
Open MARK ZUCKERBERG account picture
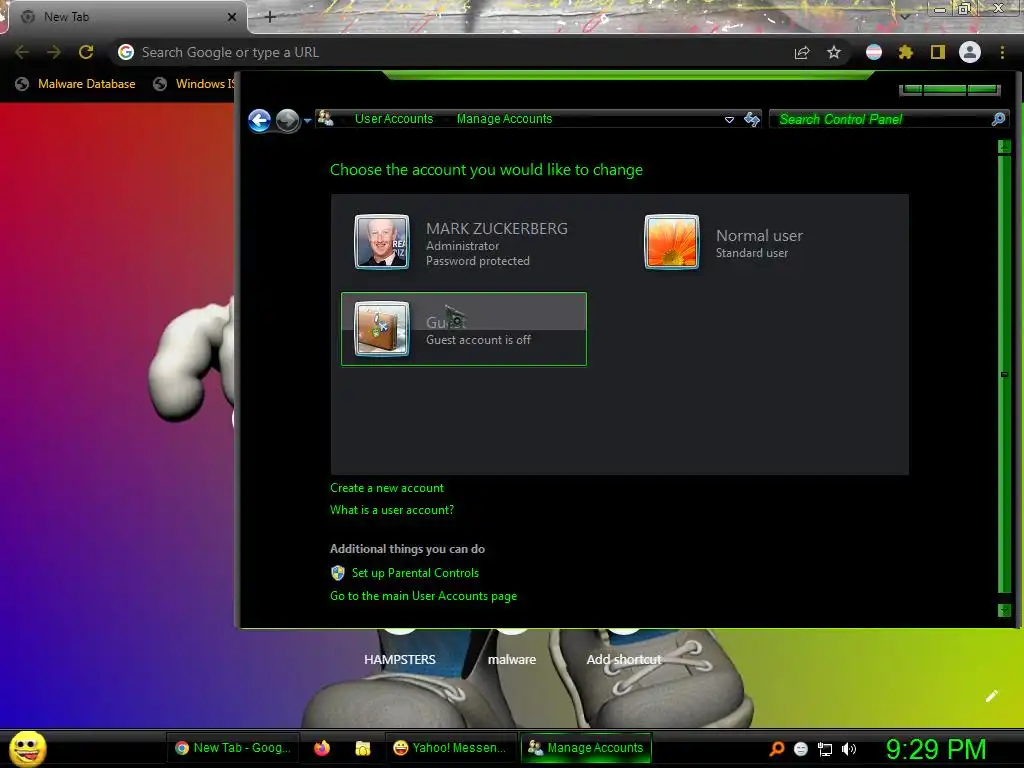(381, 242)
